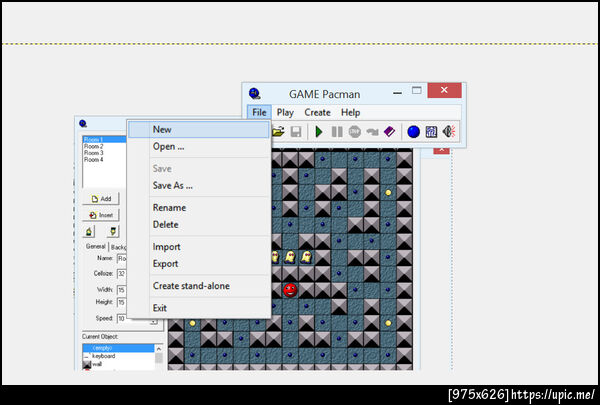Click the Speed input field

click(122, 318)
